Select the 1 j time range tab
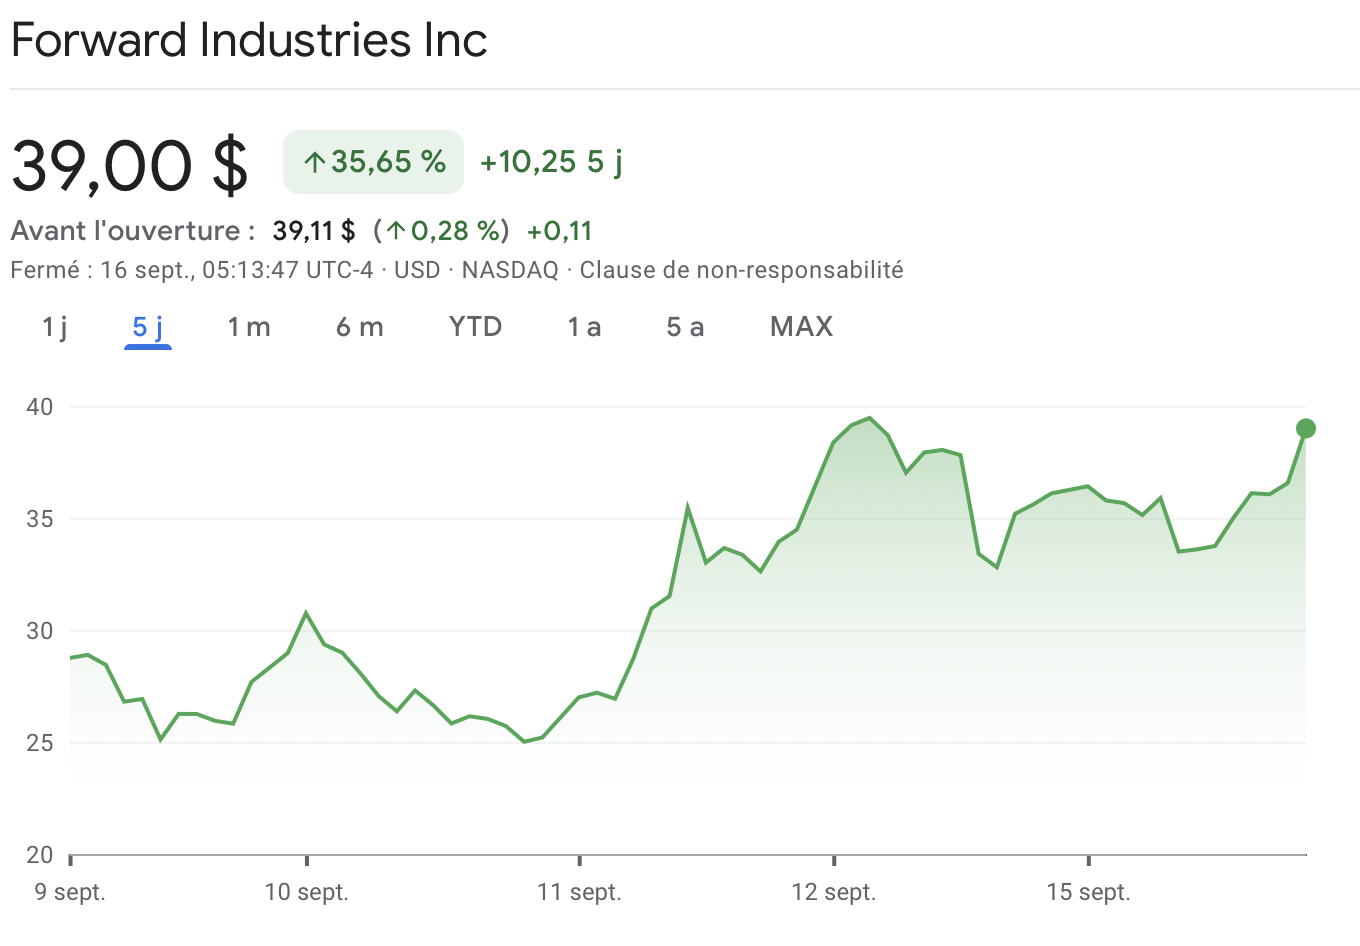This screenshot has width=1360, height=946. pyautogui.click(x=55, y=327)
